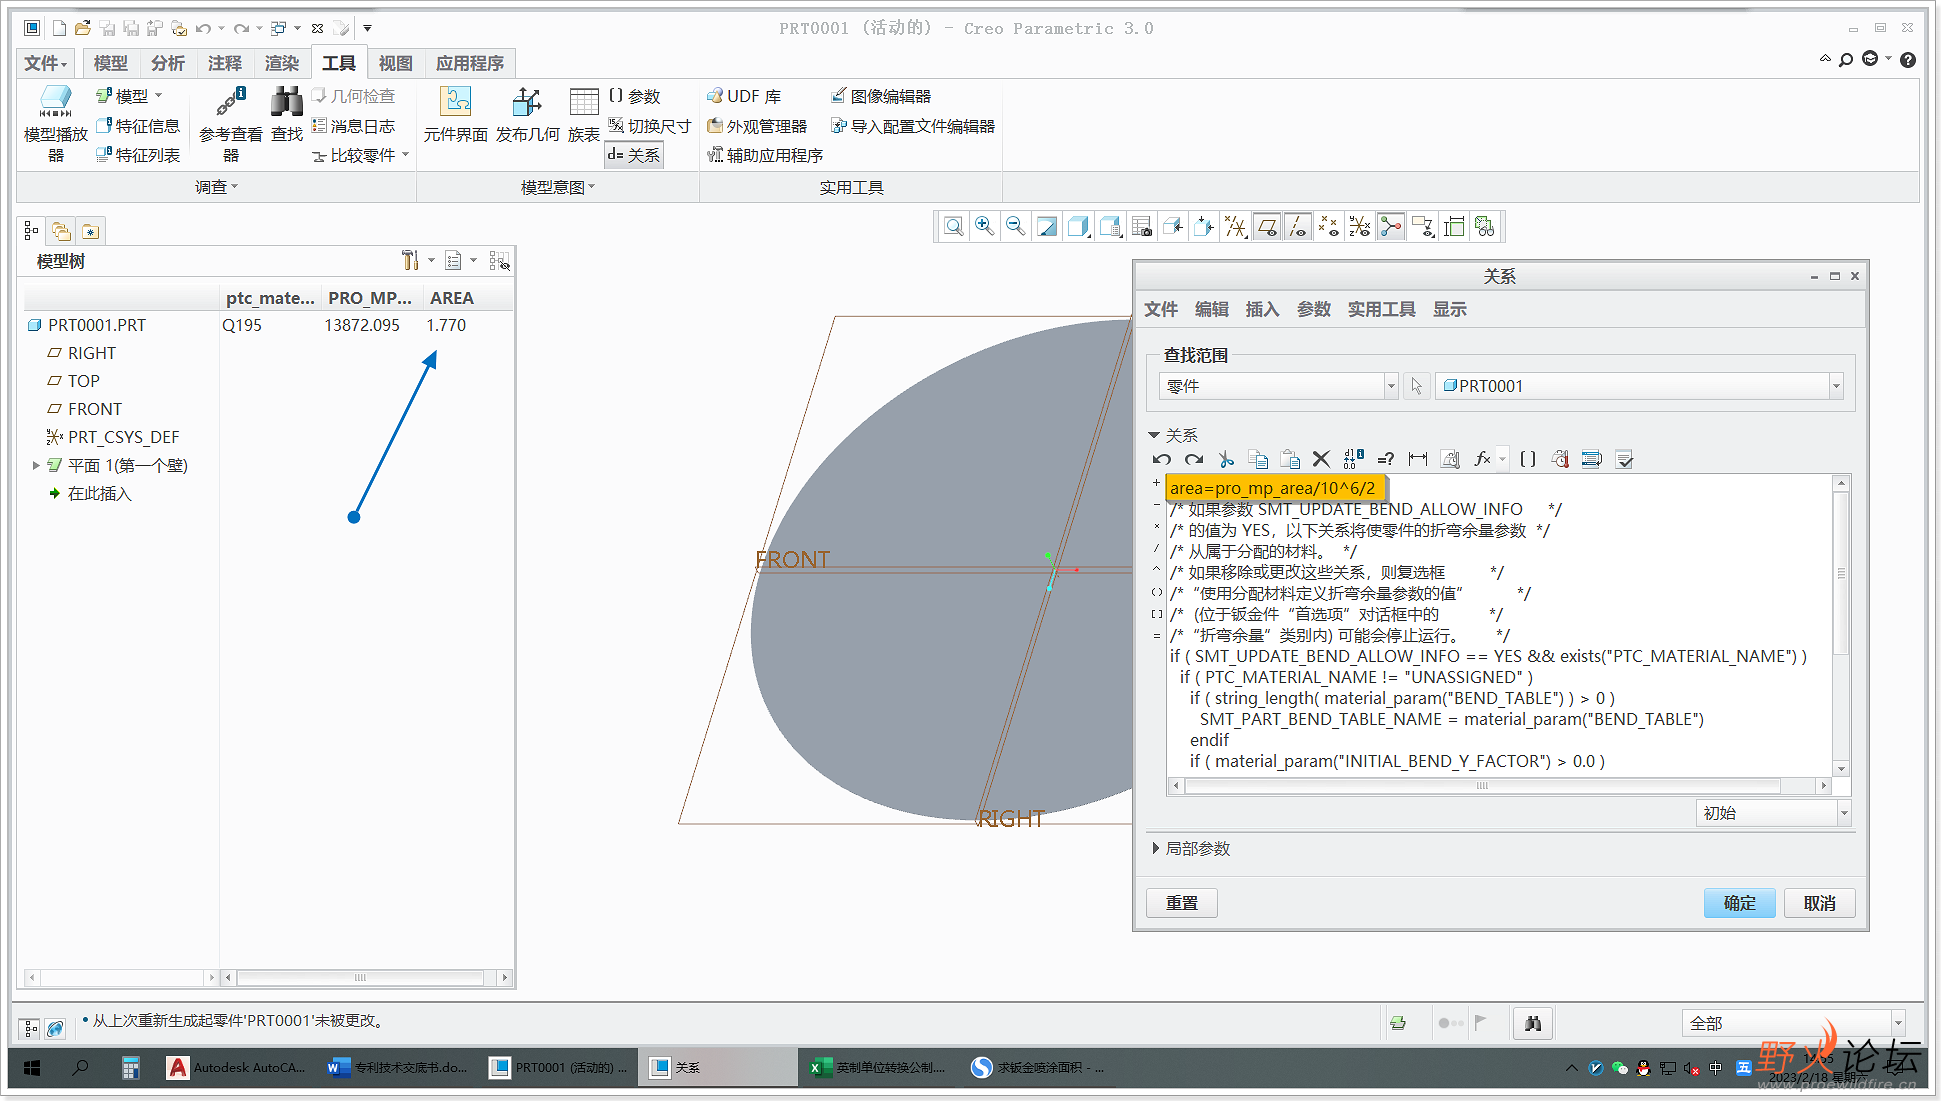The width and height of the screenshot is (1941, 1101).
Task: Open the 外观管理器 tool
Action: (757, 126)
